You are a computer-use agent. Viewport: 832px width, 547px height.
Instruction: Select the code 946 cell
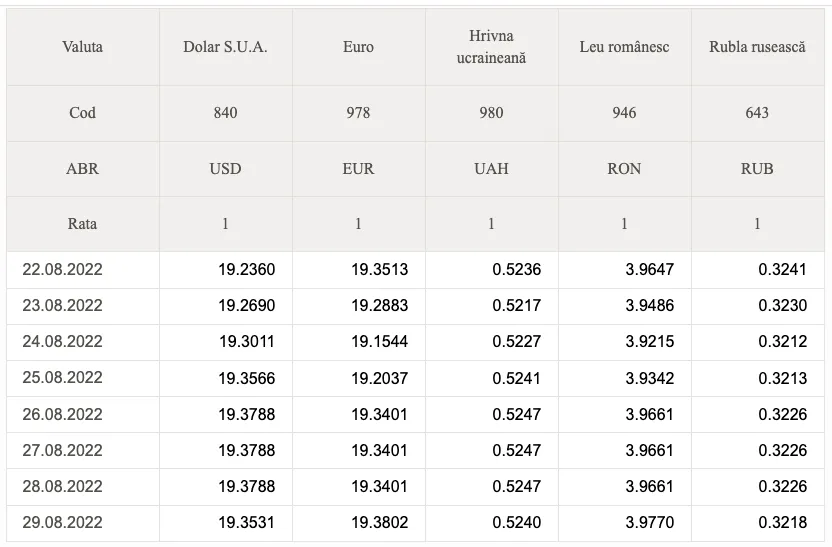[625, 113]
